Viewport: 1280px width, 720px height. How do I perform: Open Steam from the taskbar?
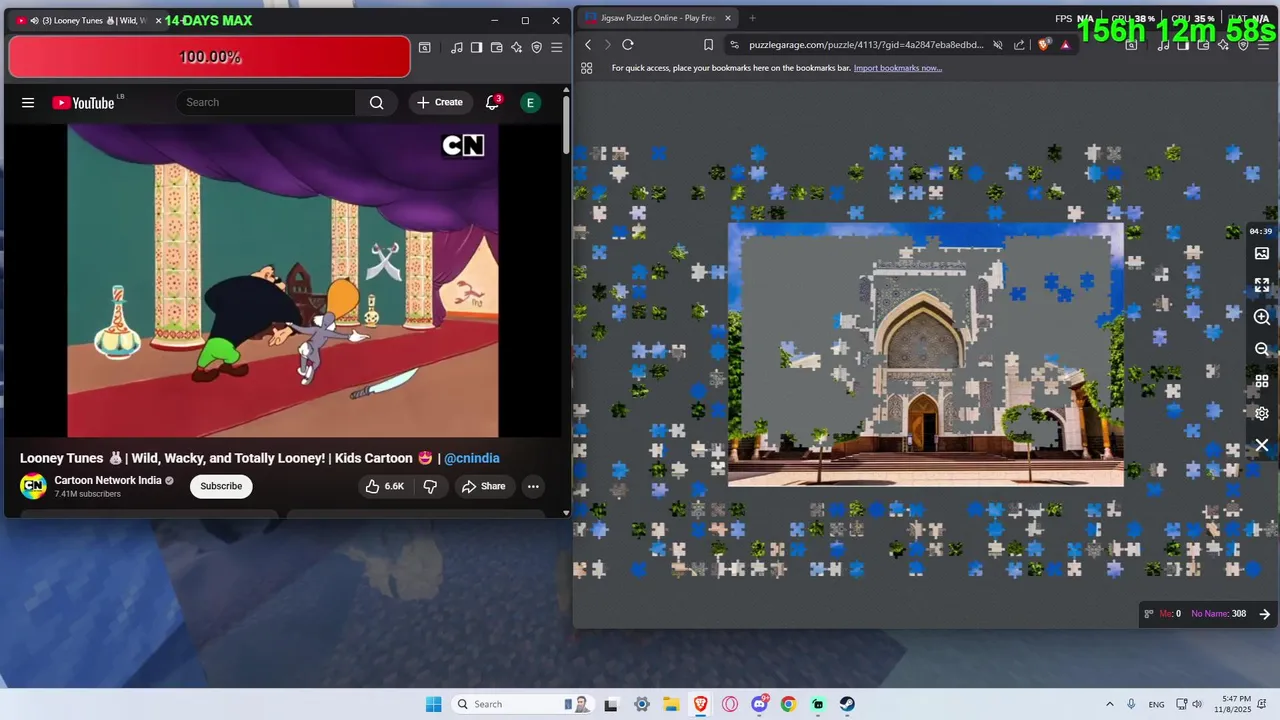coord(847,704)
